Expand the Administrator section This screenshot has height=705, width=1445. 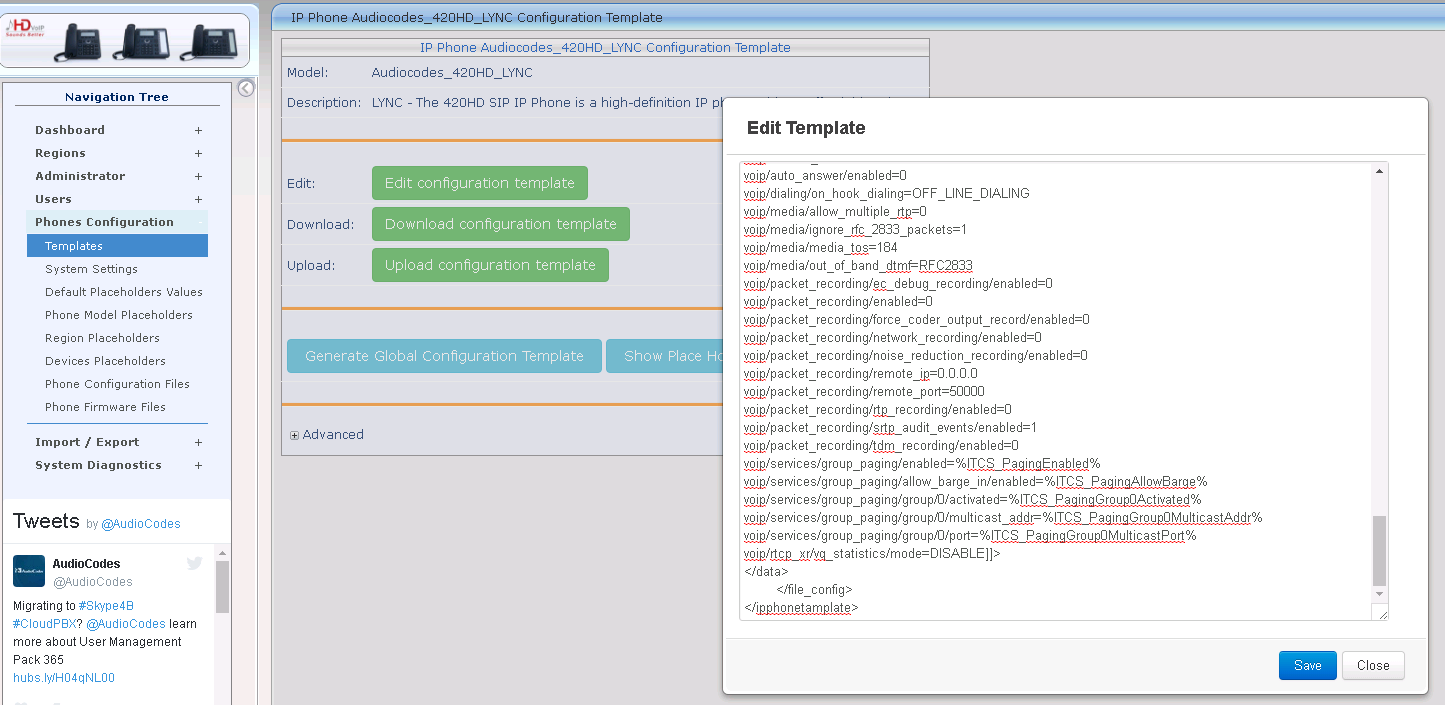[x=198, y=176]
